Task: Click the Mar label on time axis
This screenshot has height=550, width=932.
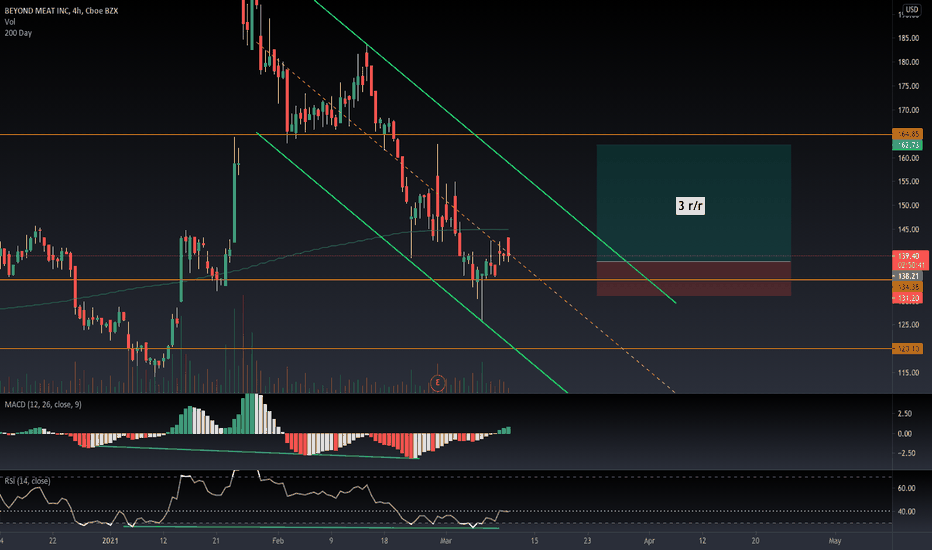Action: [x=446, y=541]
